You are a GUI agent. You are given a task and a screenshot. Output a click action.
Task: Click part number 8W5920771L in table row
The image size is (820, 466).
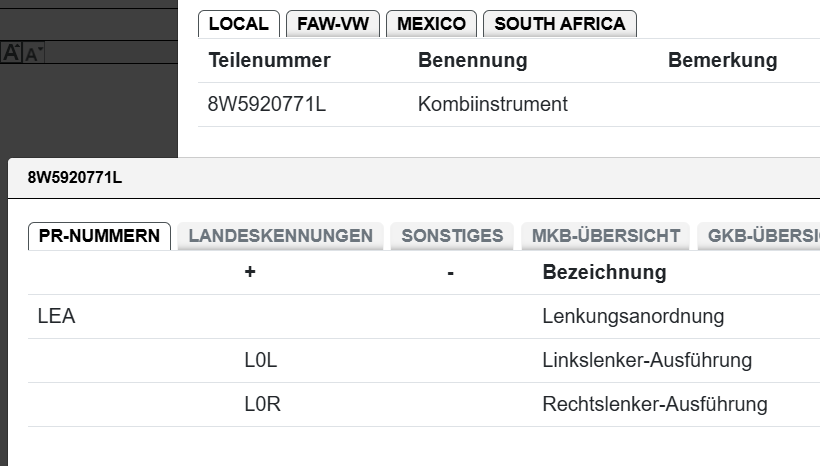[267, 104]
